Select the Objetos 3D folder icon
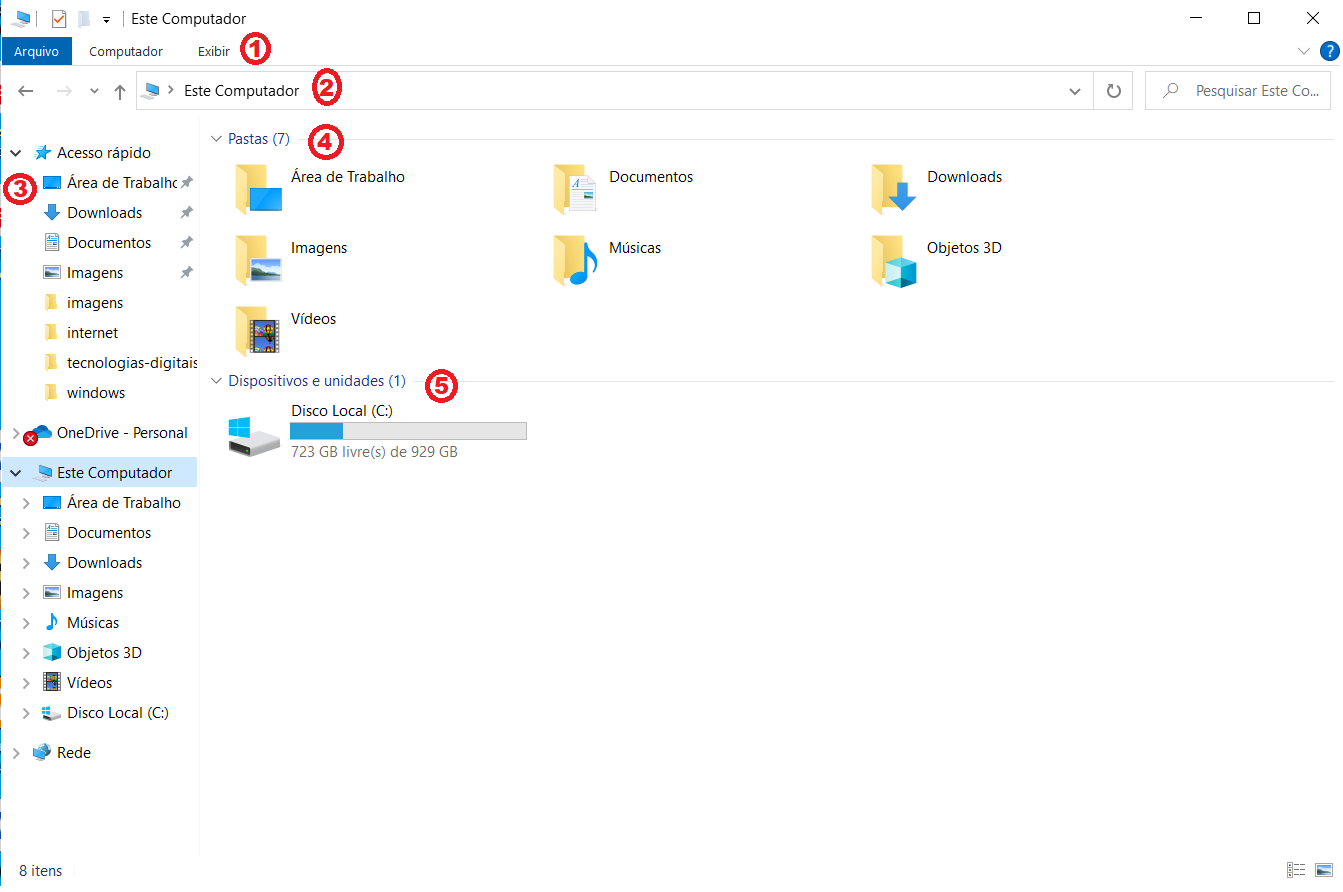The height and width of the screenshot is (892, 1343). 894,260
